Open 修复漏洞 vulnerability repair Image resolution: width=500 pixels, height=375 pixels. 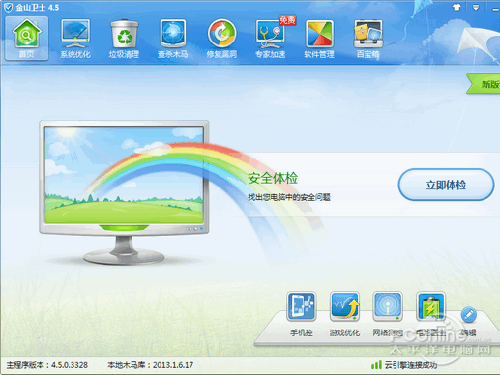222,38
